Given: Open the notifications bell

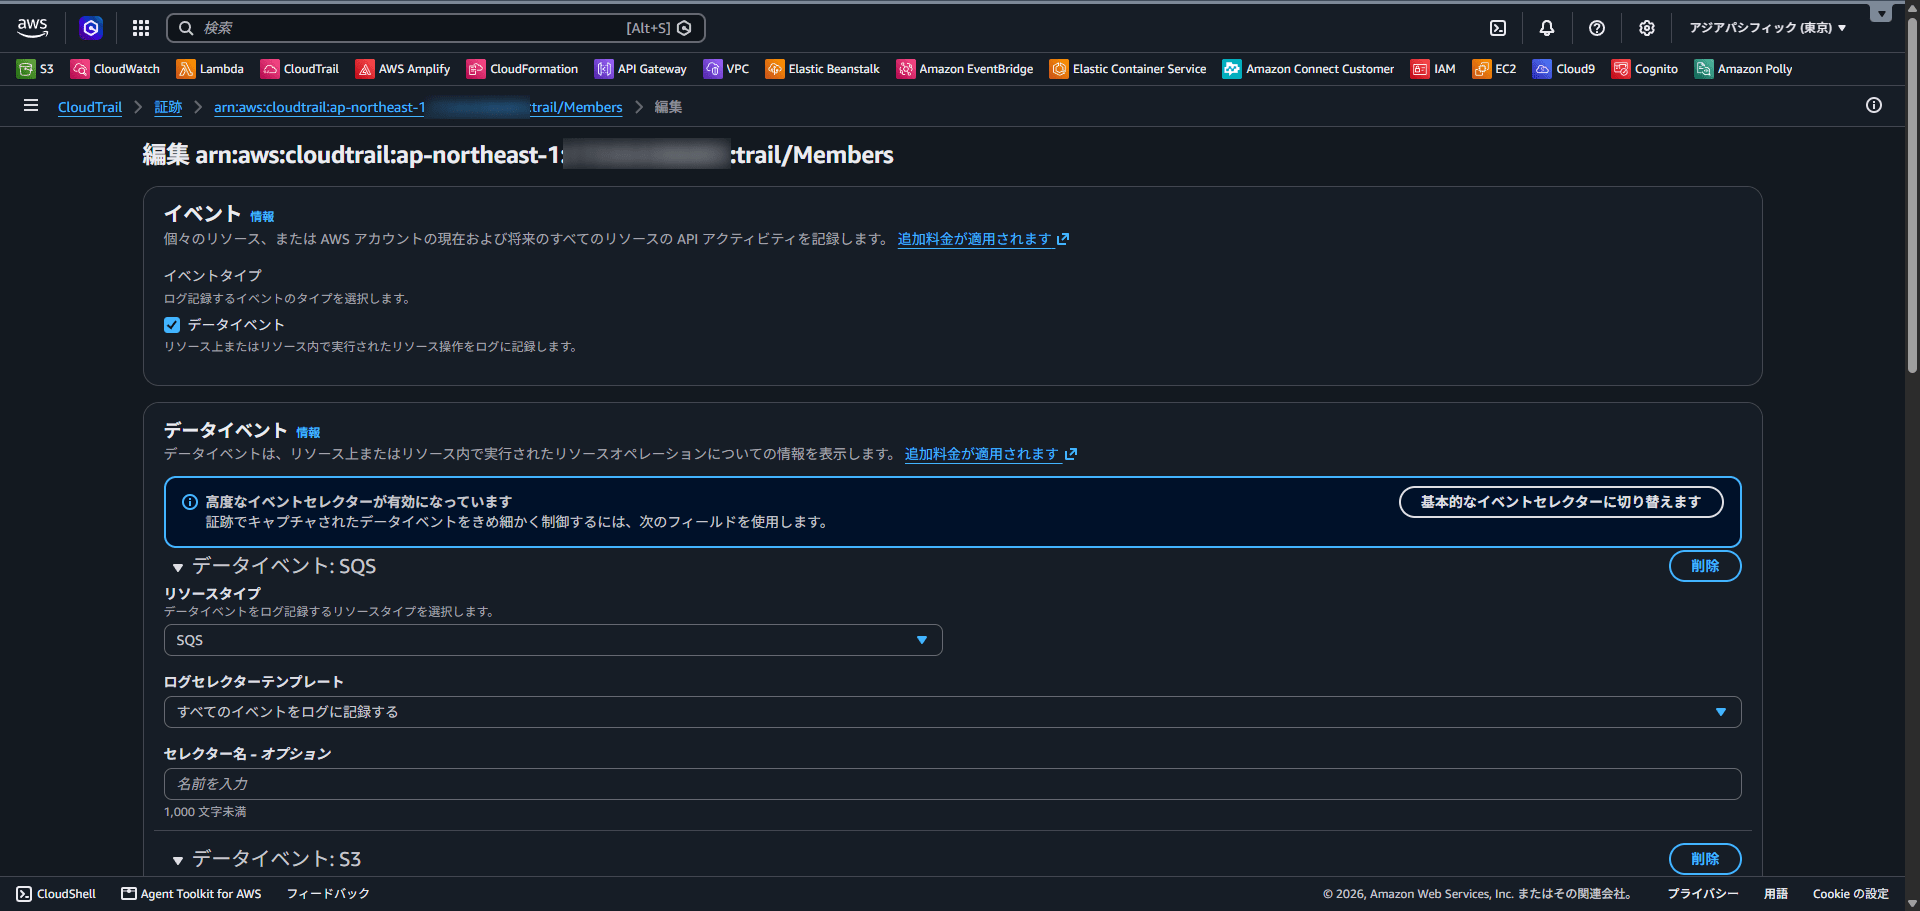Looking at the screenshot, I should (x=1547, y=28).
